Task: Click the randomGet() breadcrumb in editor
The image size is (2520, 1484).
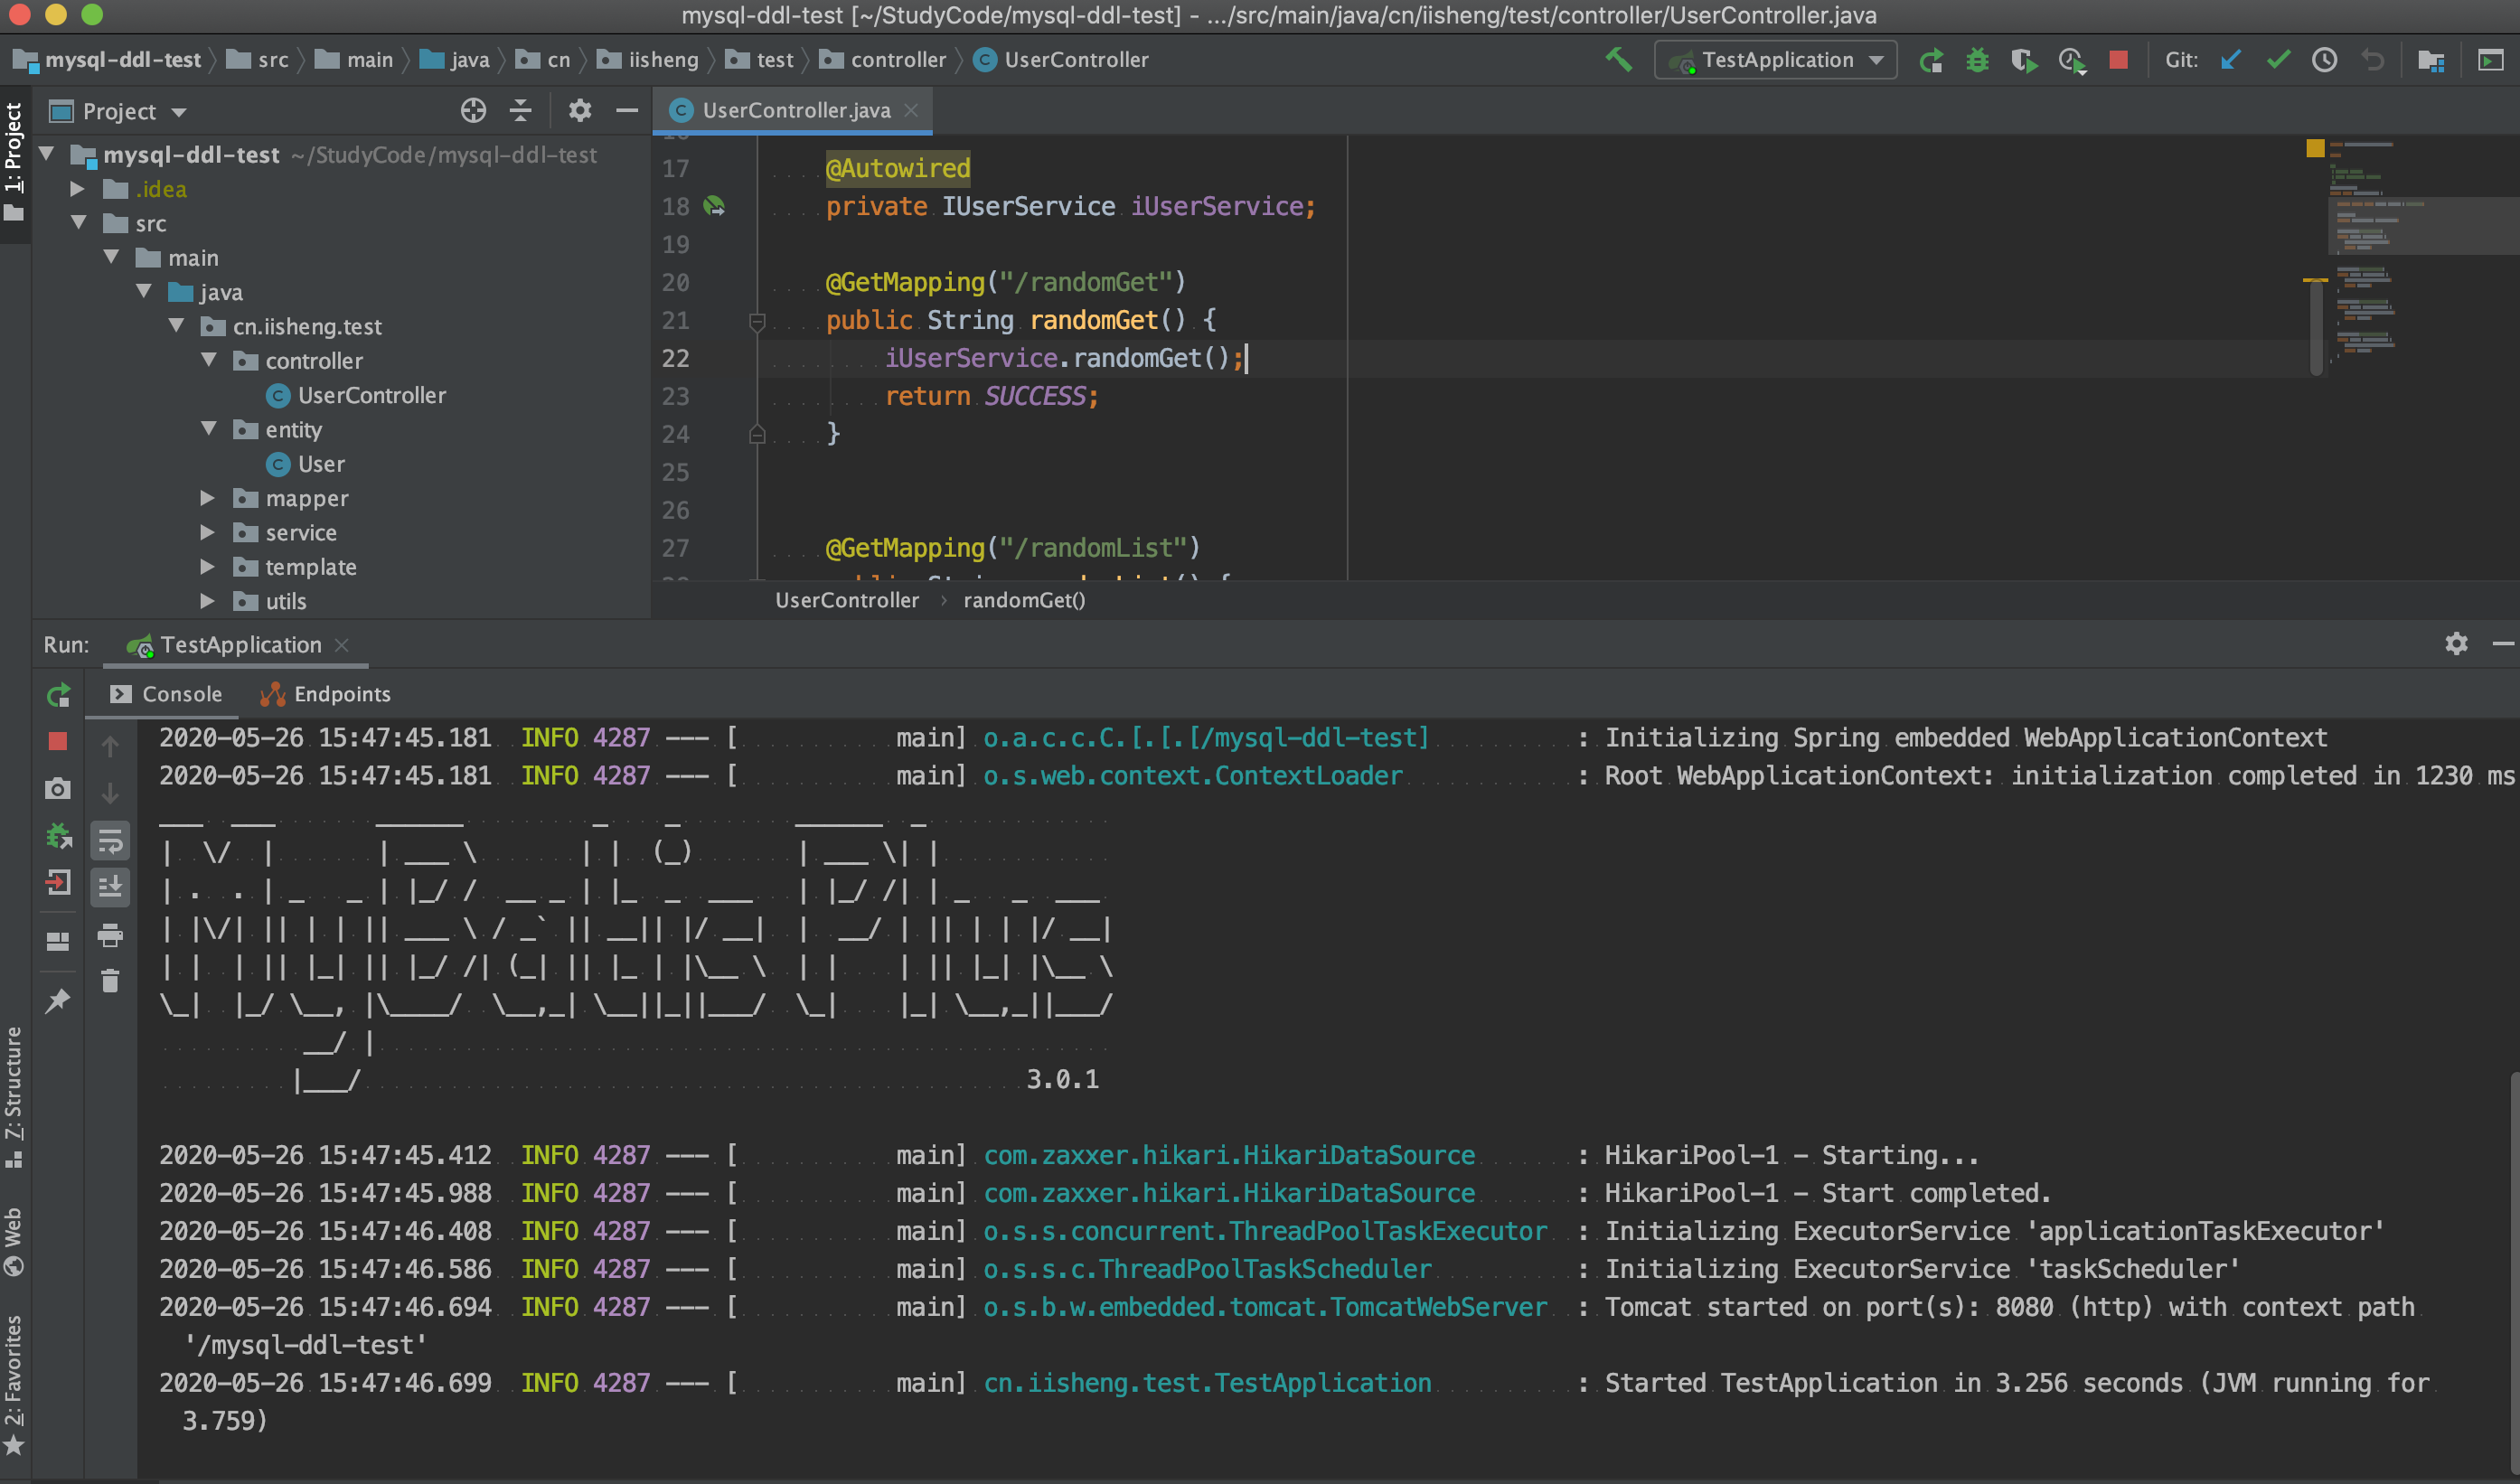Action: (1023, 600)
